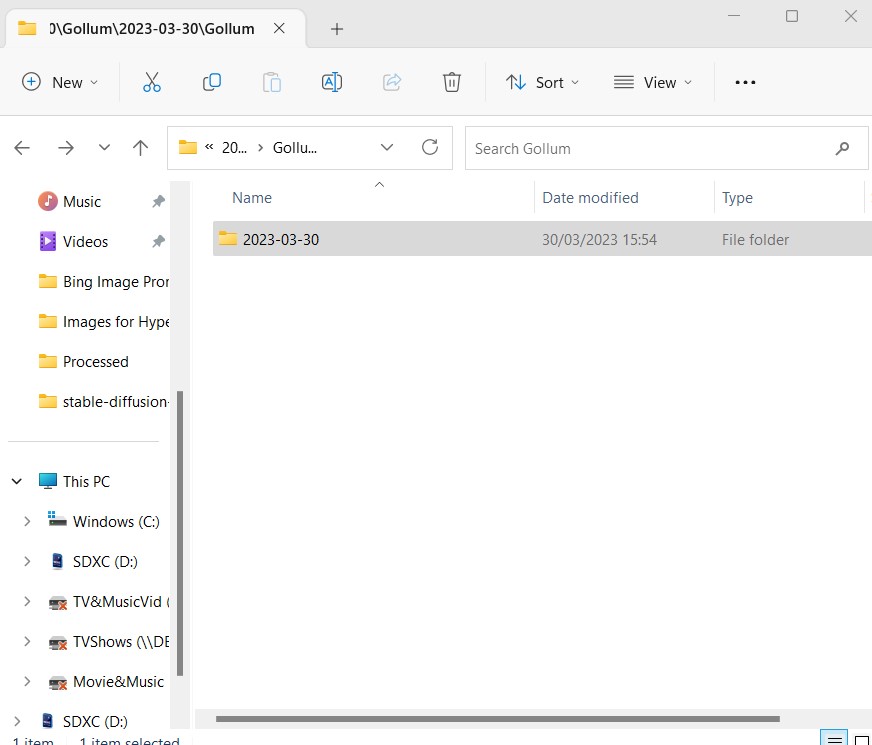The height and width of the screenshot is (745, 872).
Task: Click the Rename icon in toolbar
Action: tap(332, 83)
